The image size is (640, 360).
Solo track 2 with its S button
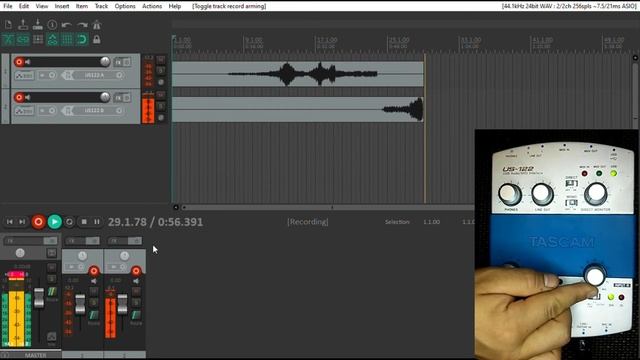click(161, 106)
